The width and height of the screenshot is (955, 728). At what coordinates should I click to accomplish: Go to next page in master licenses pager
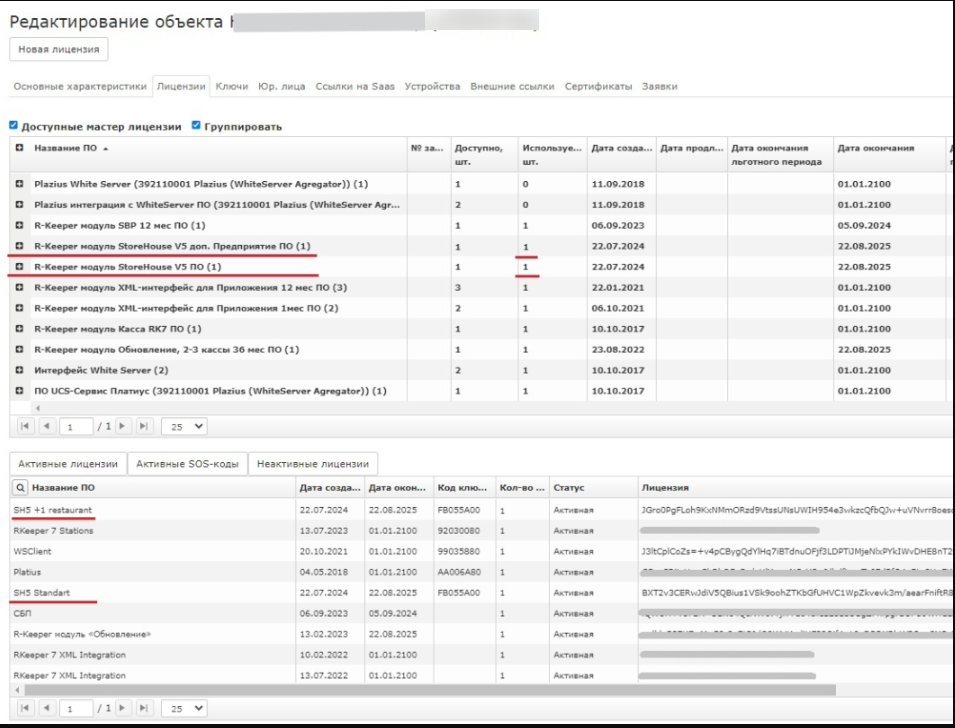122,426
